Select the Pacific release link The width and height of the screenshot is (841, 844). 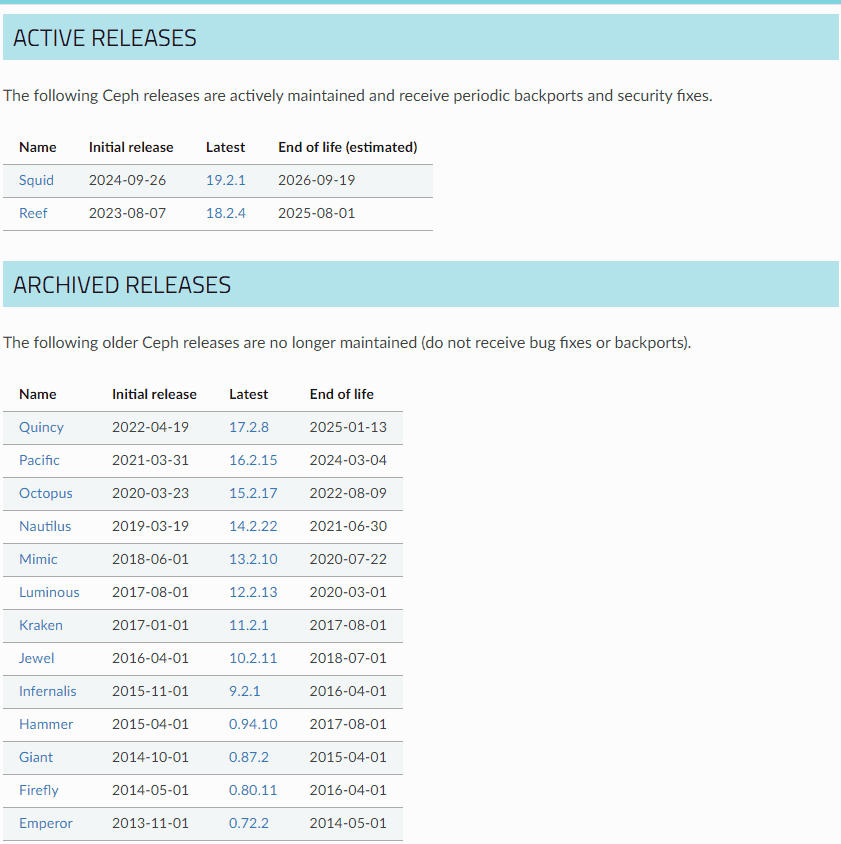point(39,460)
